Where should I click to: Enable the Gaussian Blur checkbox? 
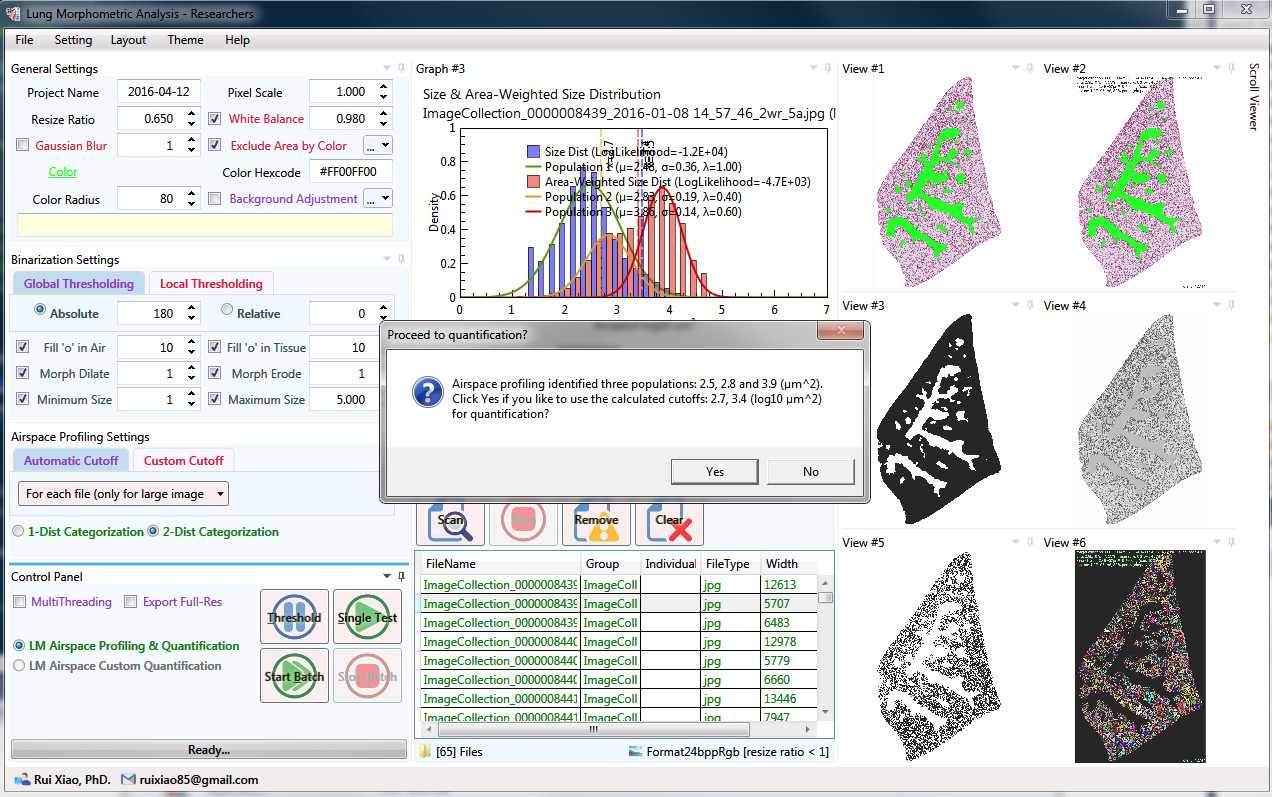(x=23, y=146)
